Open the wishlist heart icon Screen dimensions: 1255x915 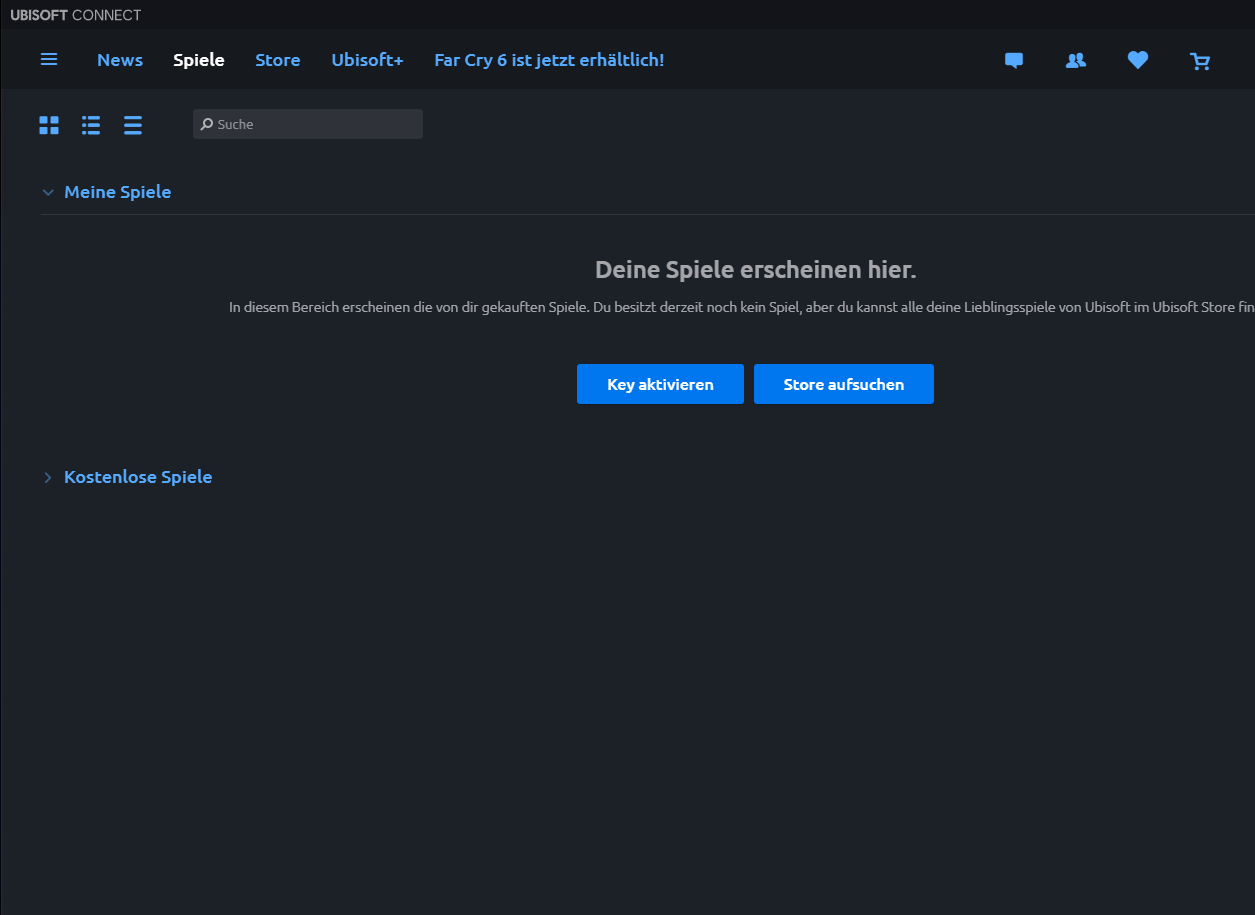(1138, 60)
